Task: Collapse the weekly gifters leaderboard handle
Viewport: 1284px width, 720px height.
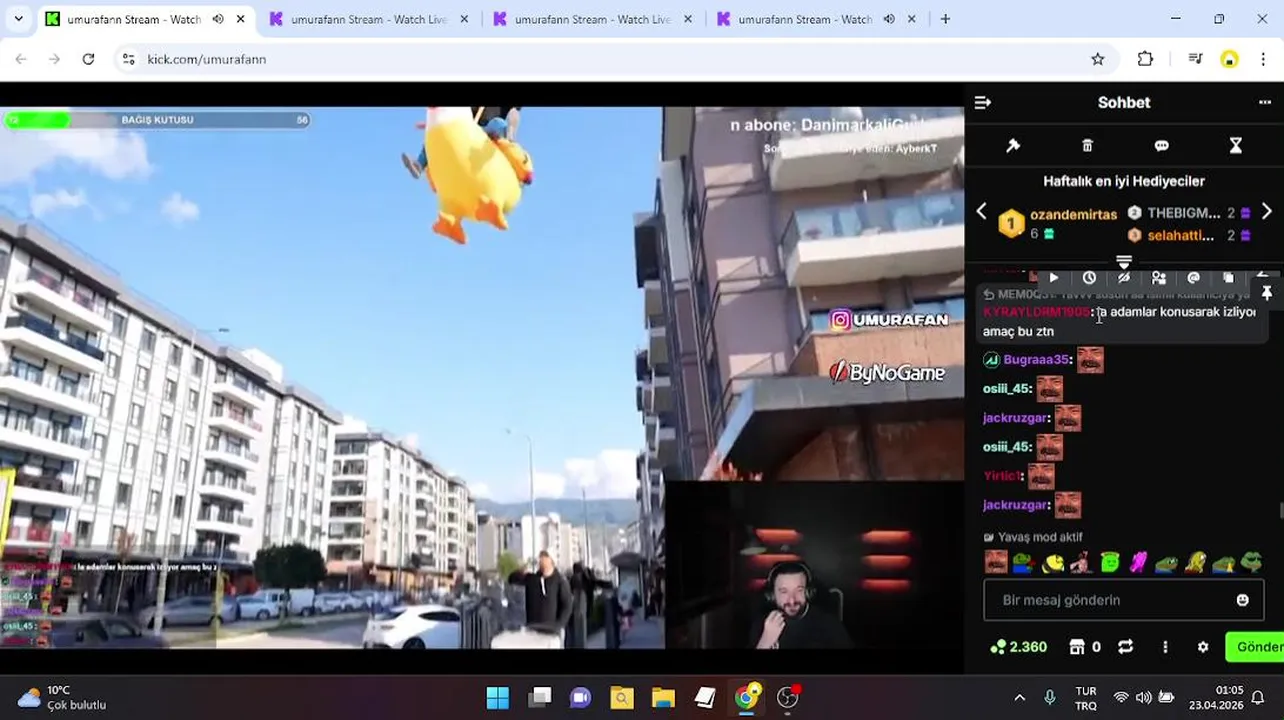Action: [1124, 262]
